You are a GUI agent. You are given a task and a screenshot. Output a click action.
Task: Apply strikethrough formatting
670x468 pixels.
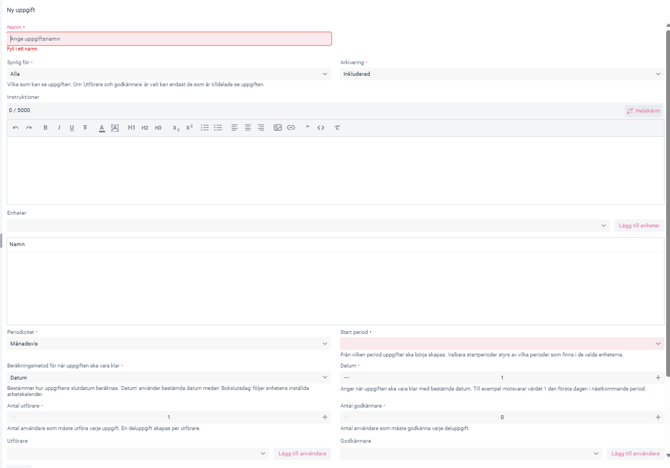pyautogui.click(x=85, y=128)
